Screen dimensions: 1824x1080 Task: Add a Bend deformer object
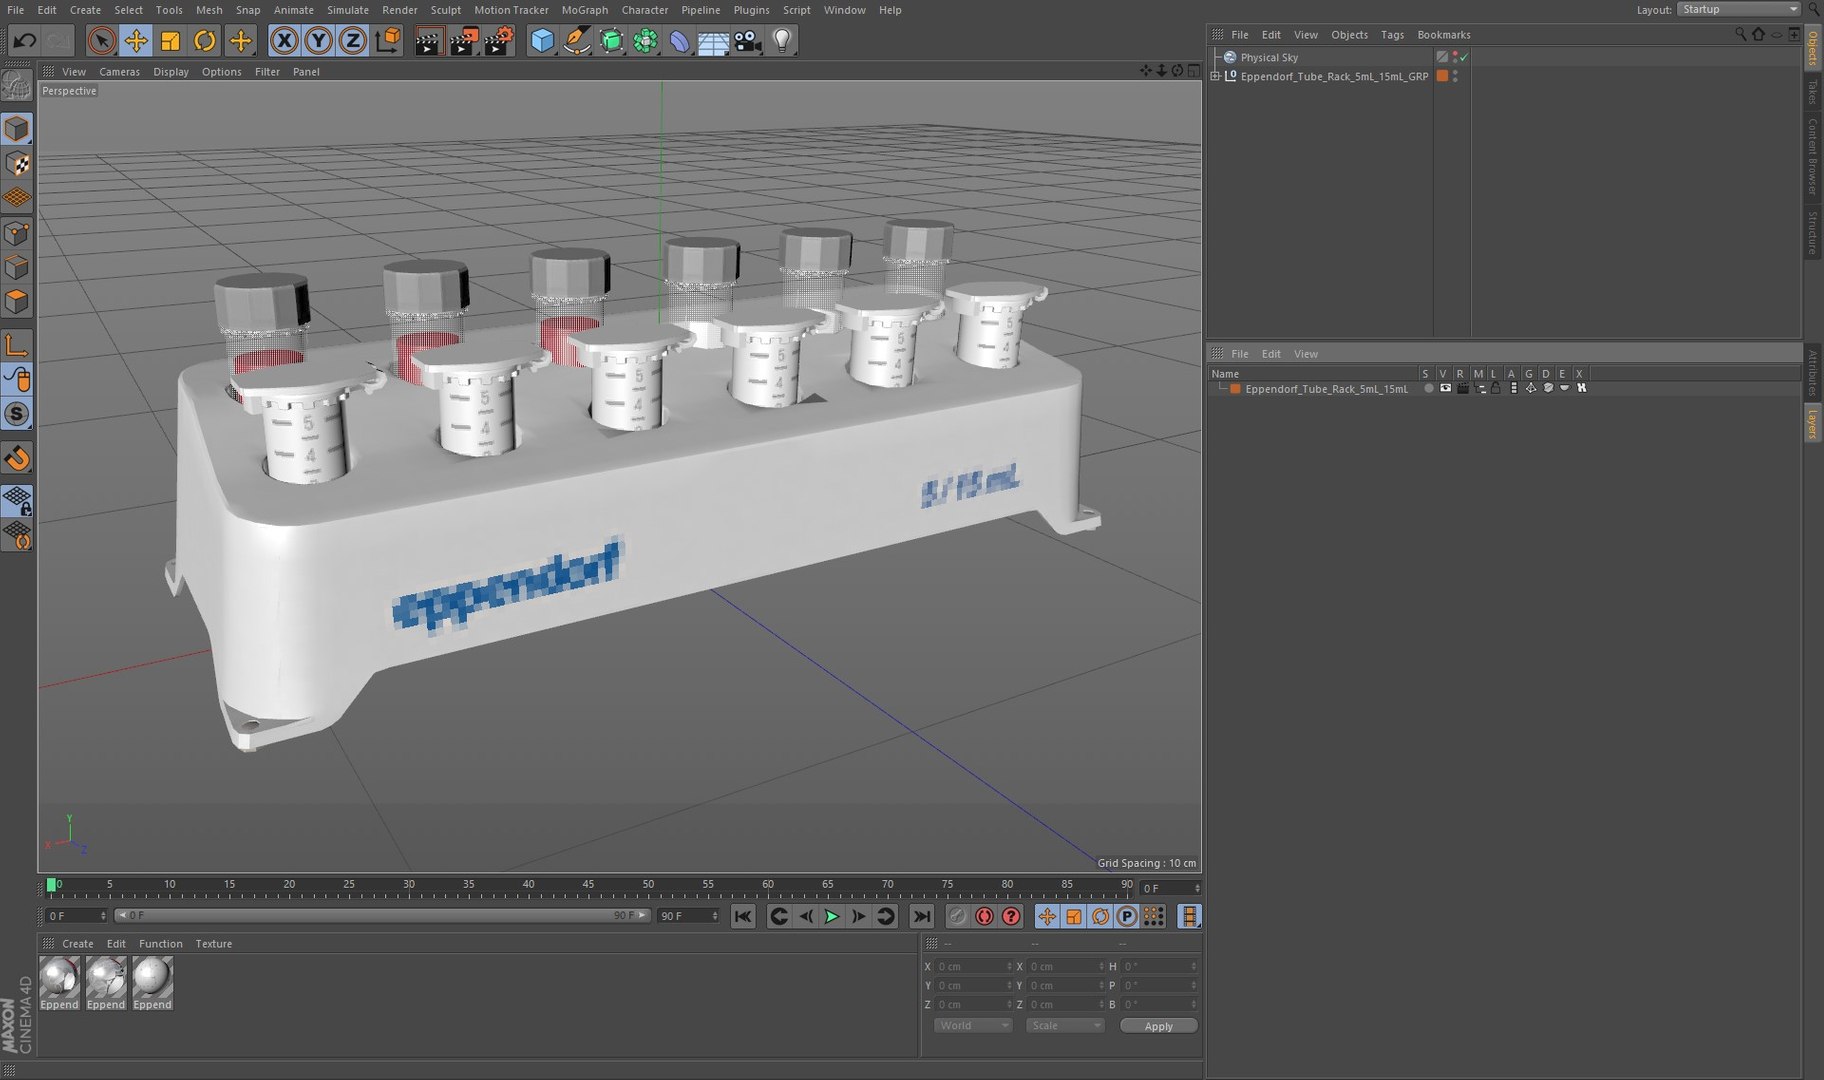pos(680,41)
